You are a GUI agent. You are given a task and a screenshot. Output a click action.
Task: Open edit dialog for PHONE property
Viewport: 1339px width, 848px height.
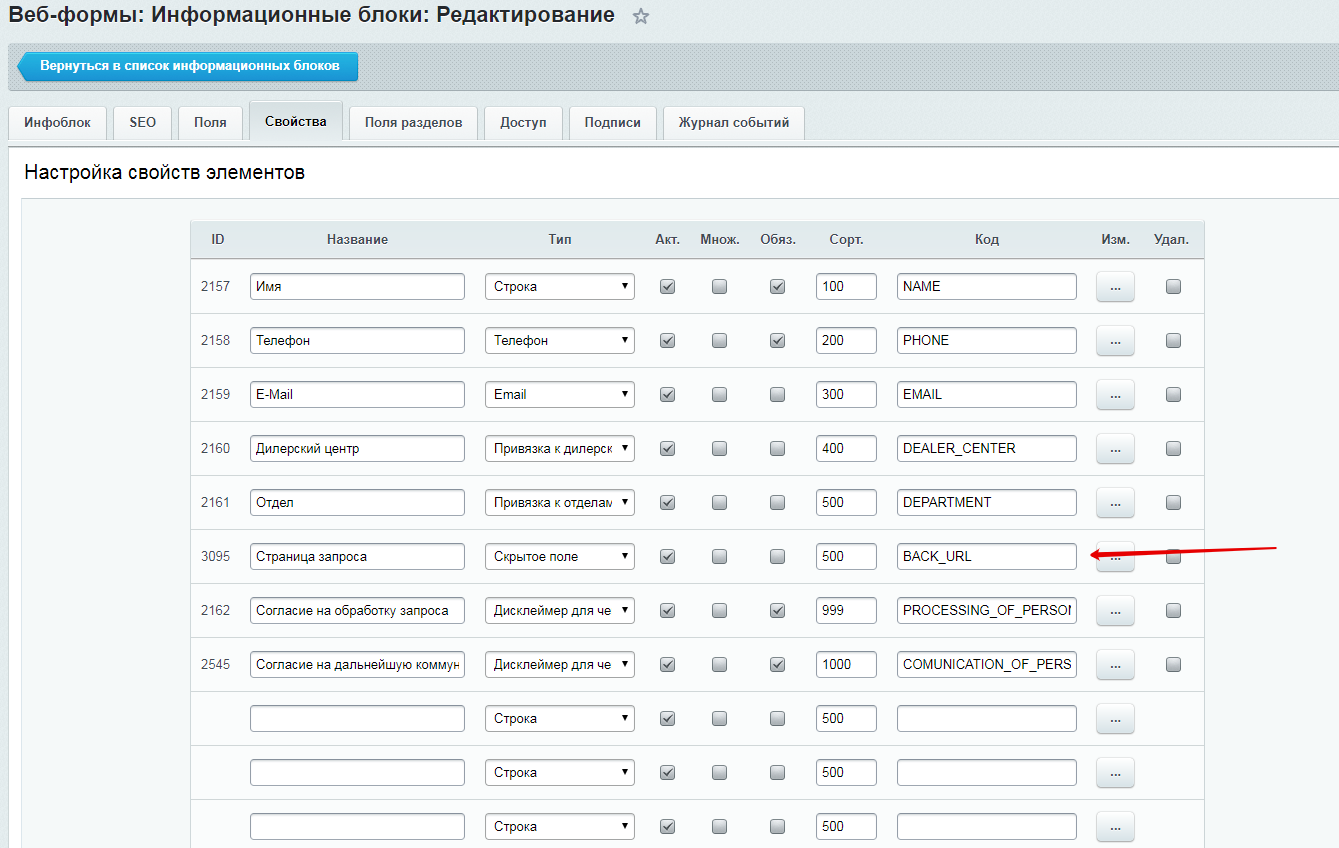click(x=1115, y=341)
